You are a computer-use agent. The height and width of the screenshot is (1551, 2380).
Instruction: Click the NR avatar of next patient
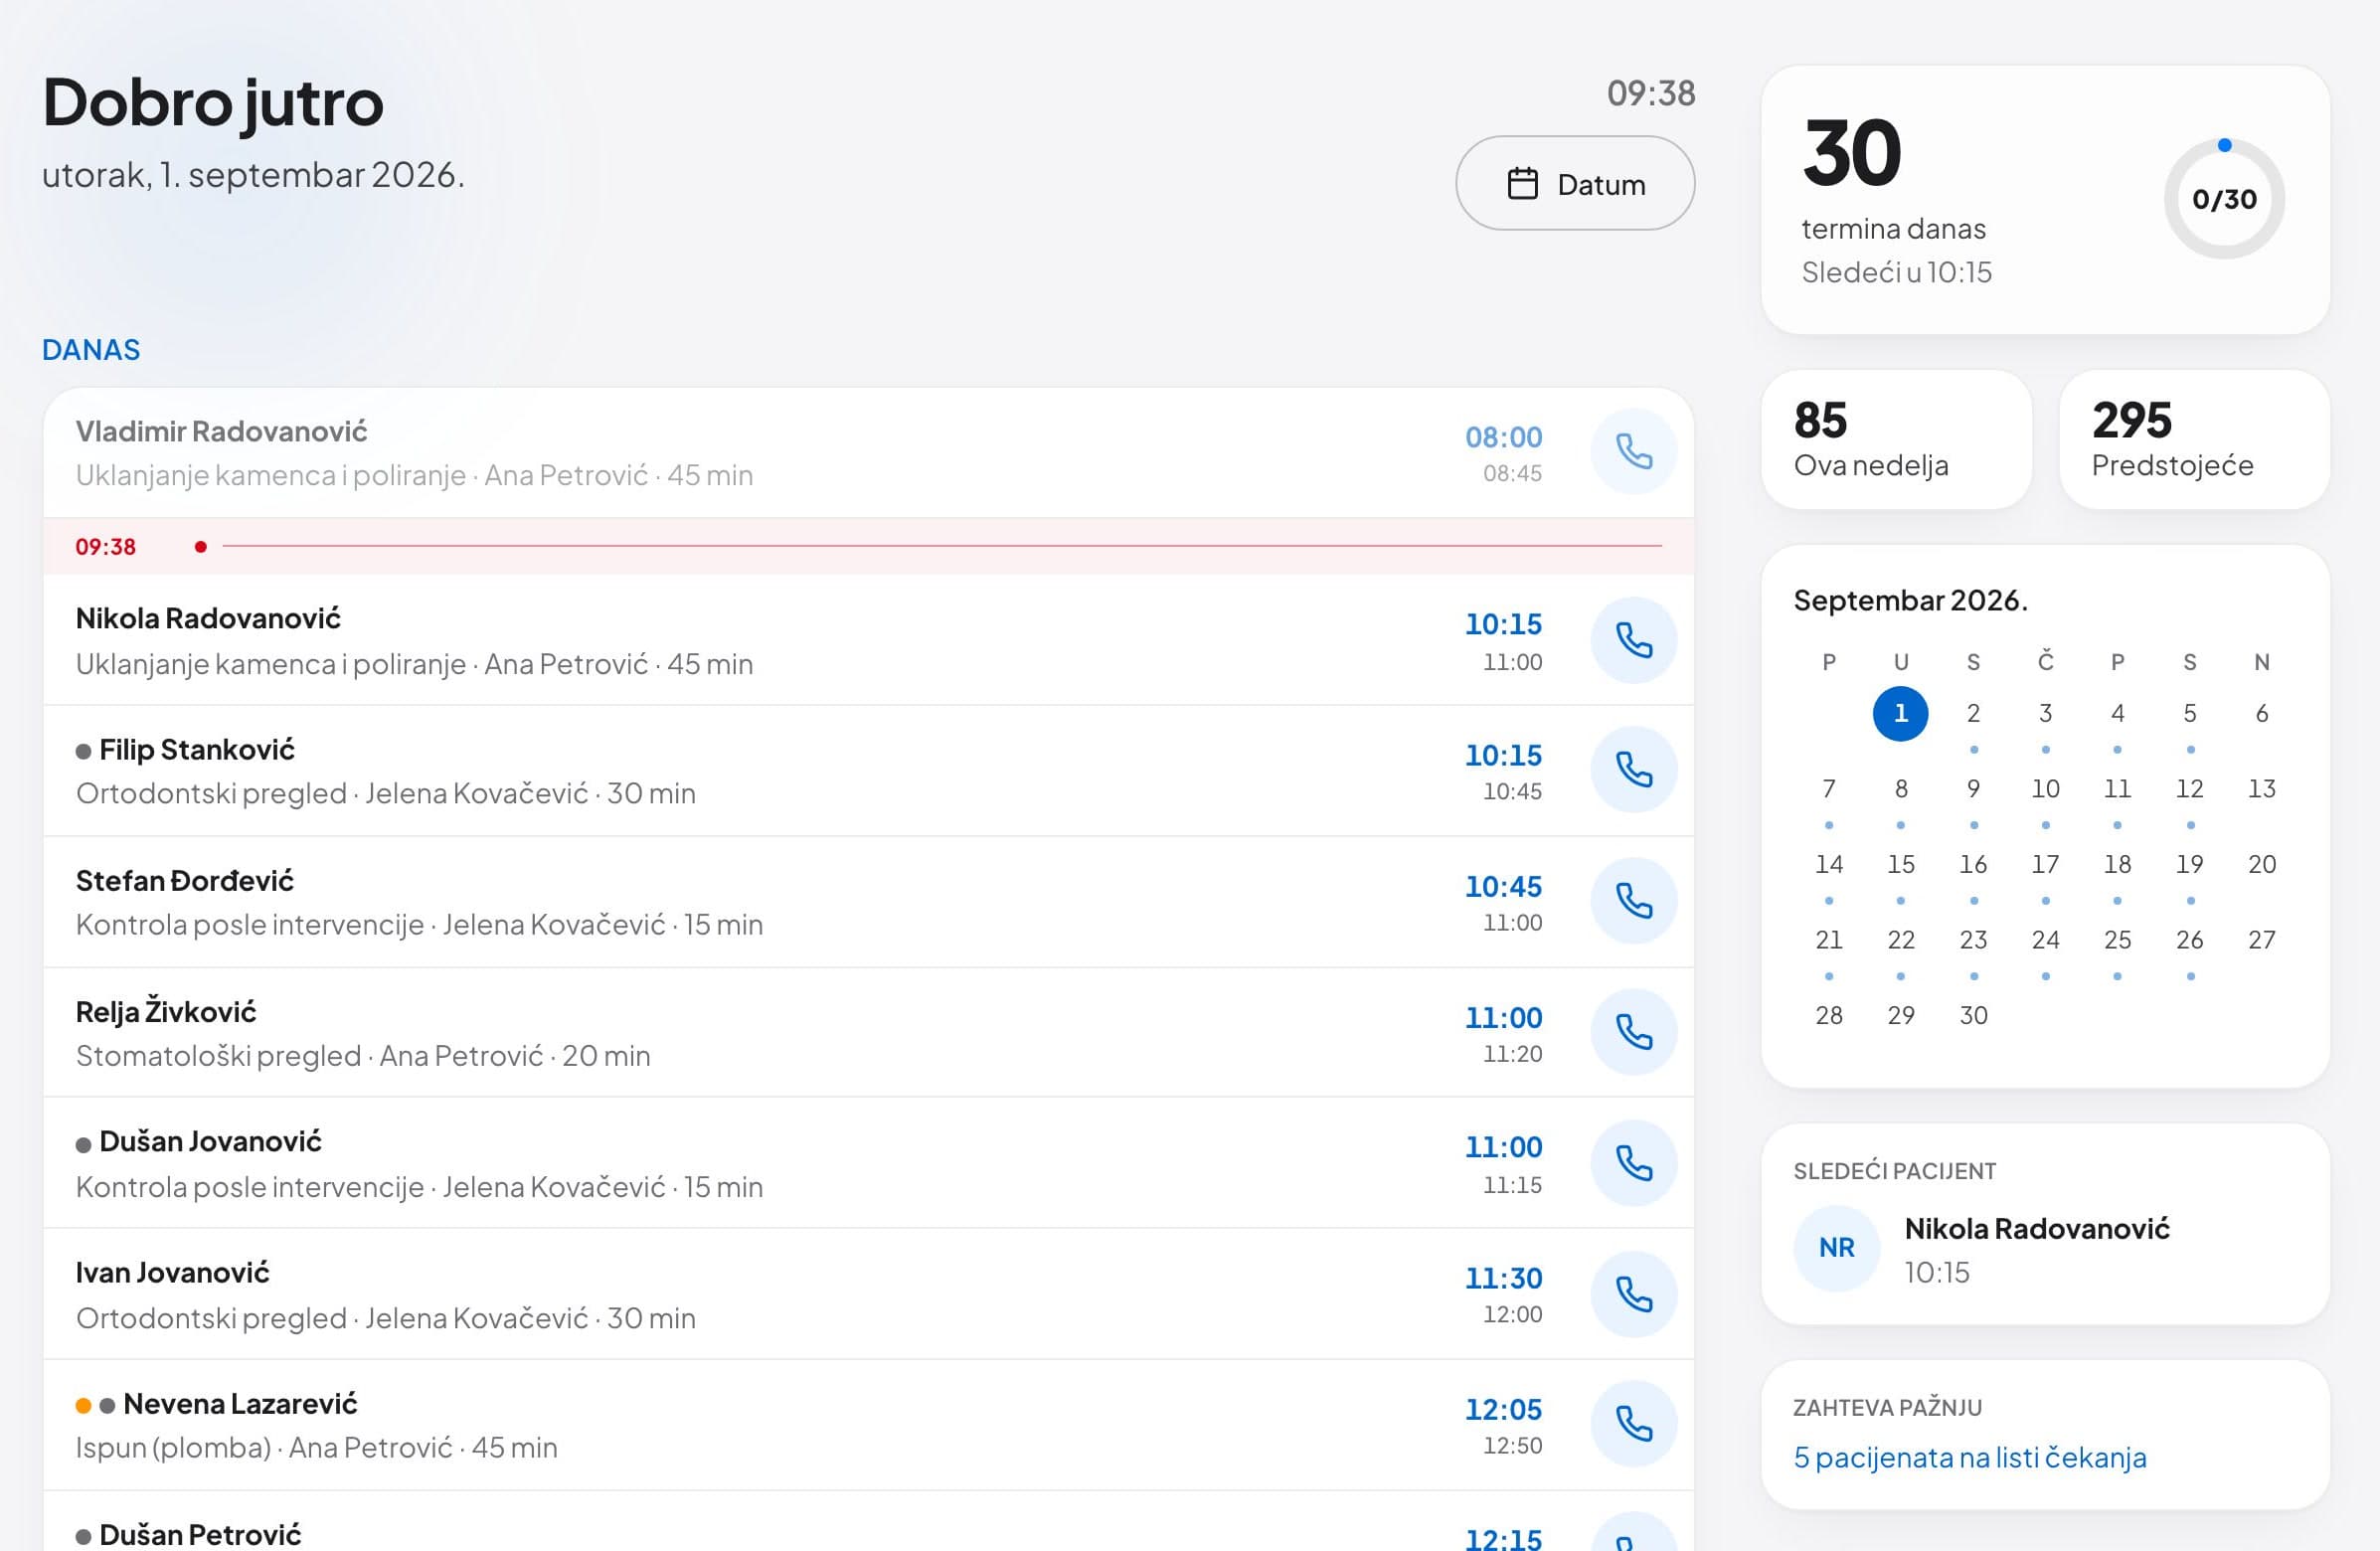(x=1836, y=1248)
